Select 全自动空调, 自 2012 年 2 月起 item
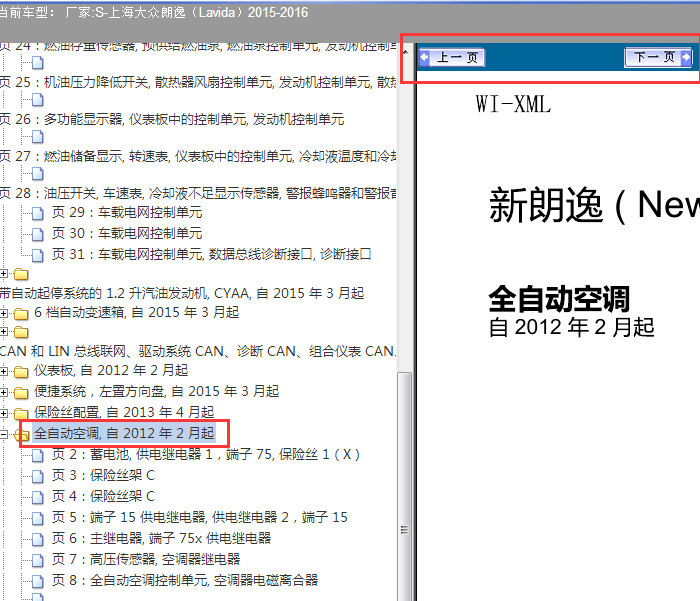This screenshot has width=700, height=601. 124,433
